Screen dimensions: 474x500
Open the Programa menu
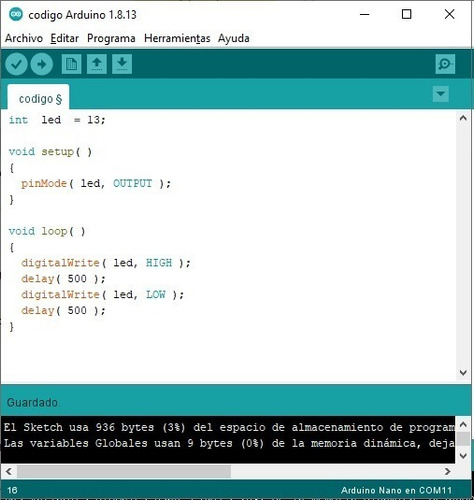coord(111,38)
